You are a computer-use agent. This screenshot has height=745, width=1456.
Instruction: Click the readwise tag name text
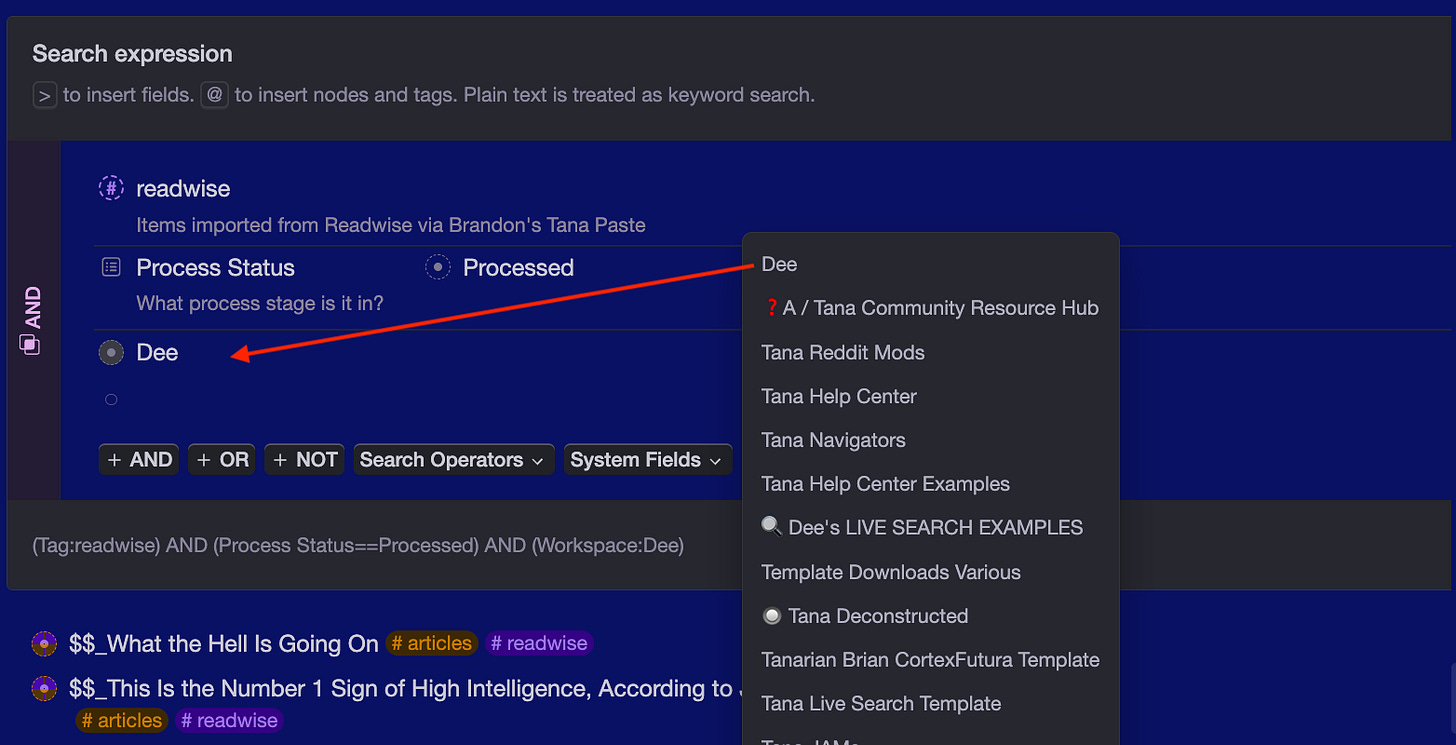(183, 188)
